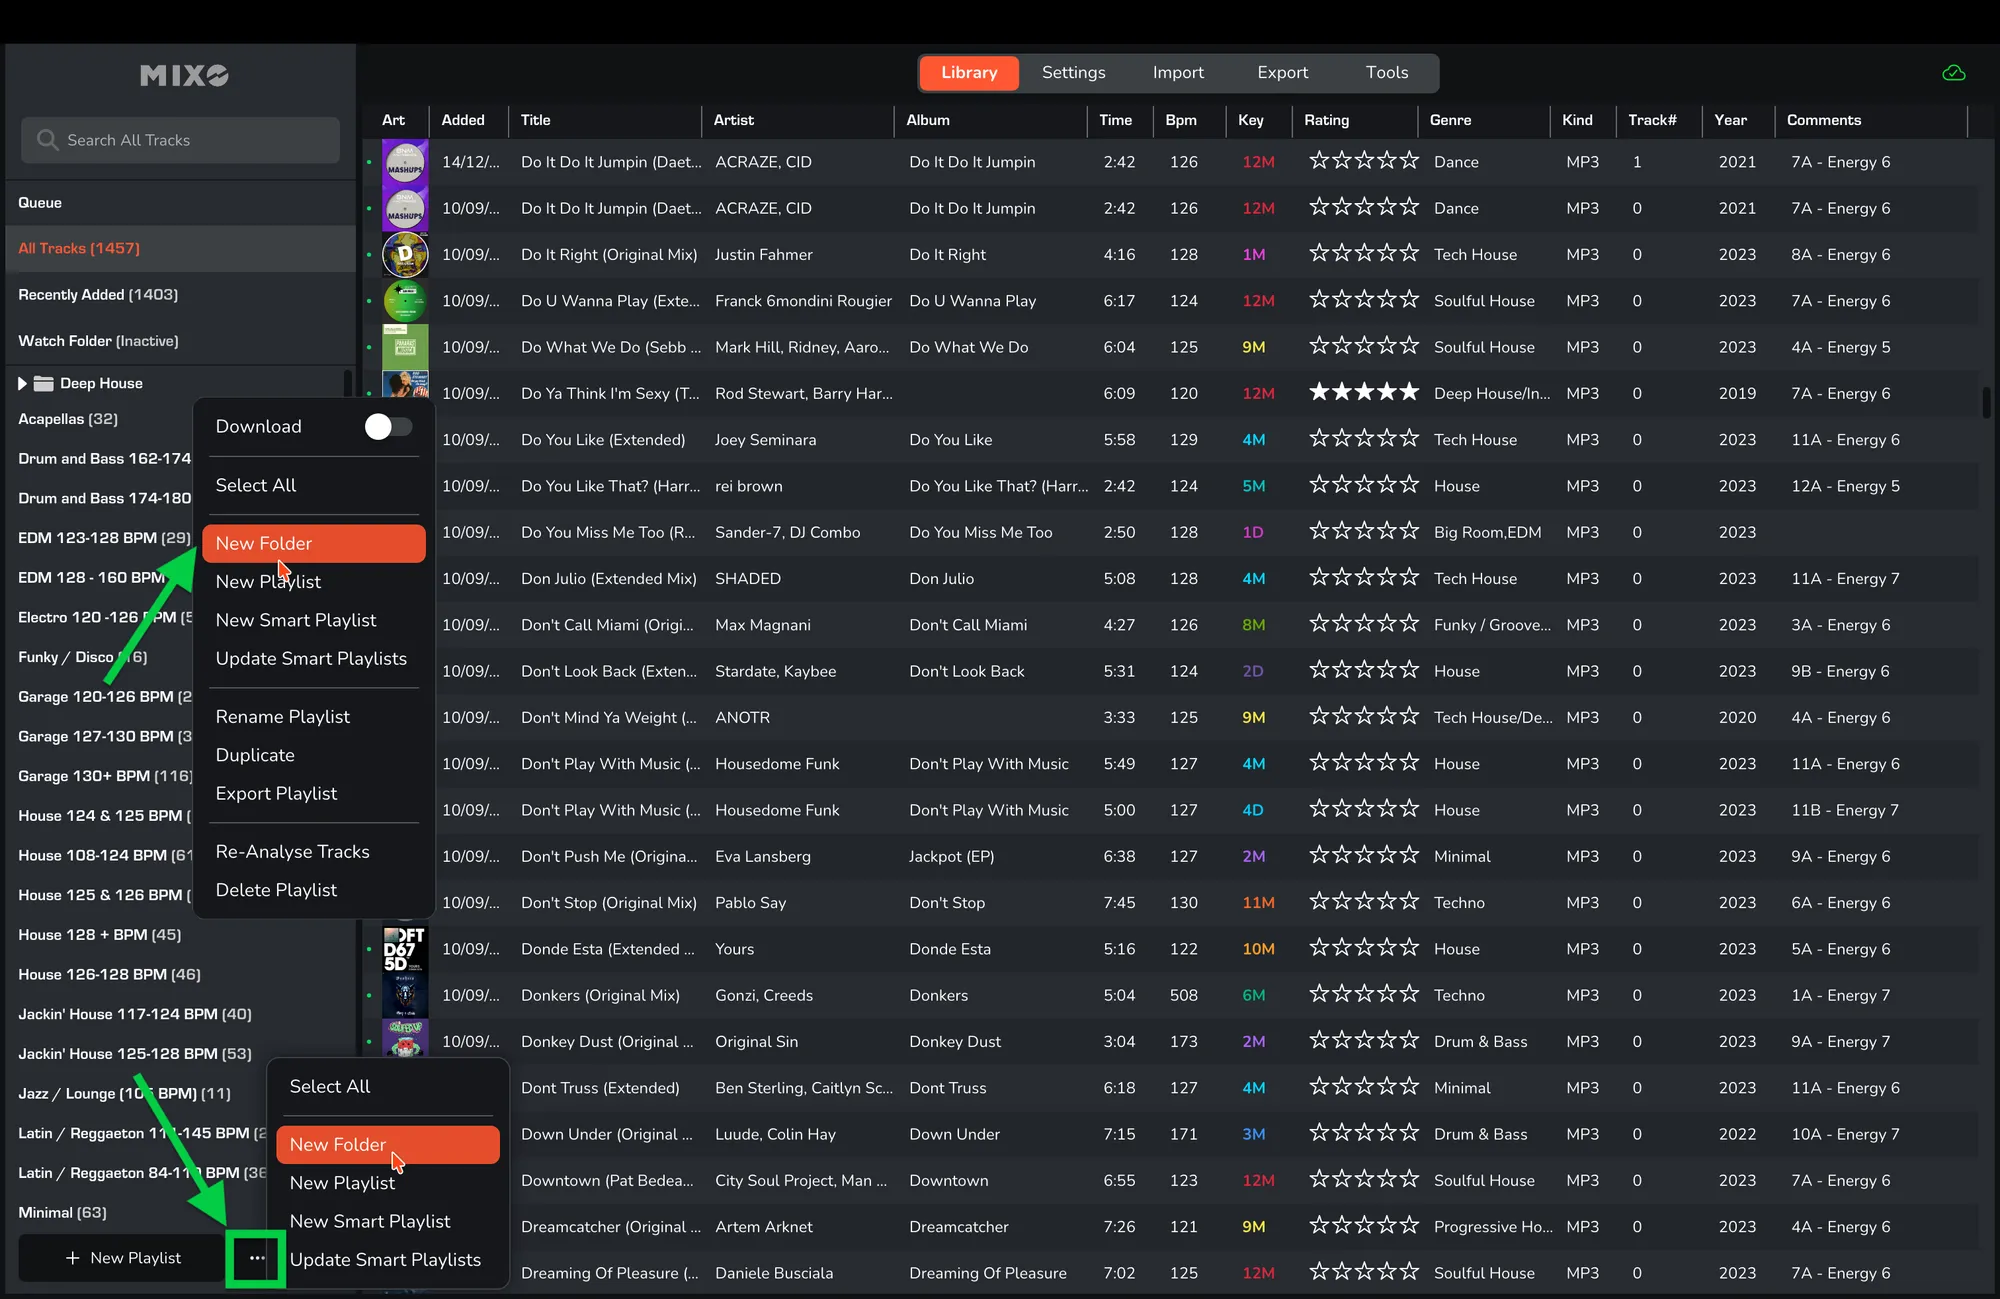Open the three-dots playlist options button
2000x1299 pixels.
click(257, 1258)
